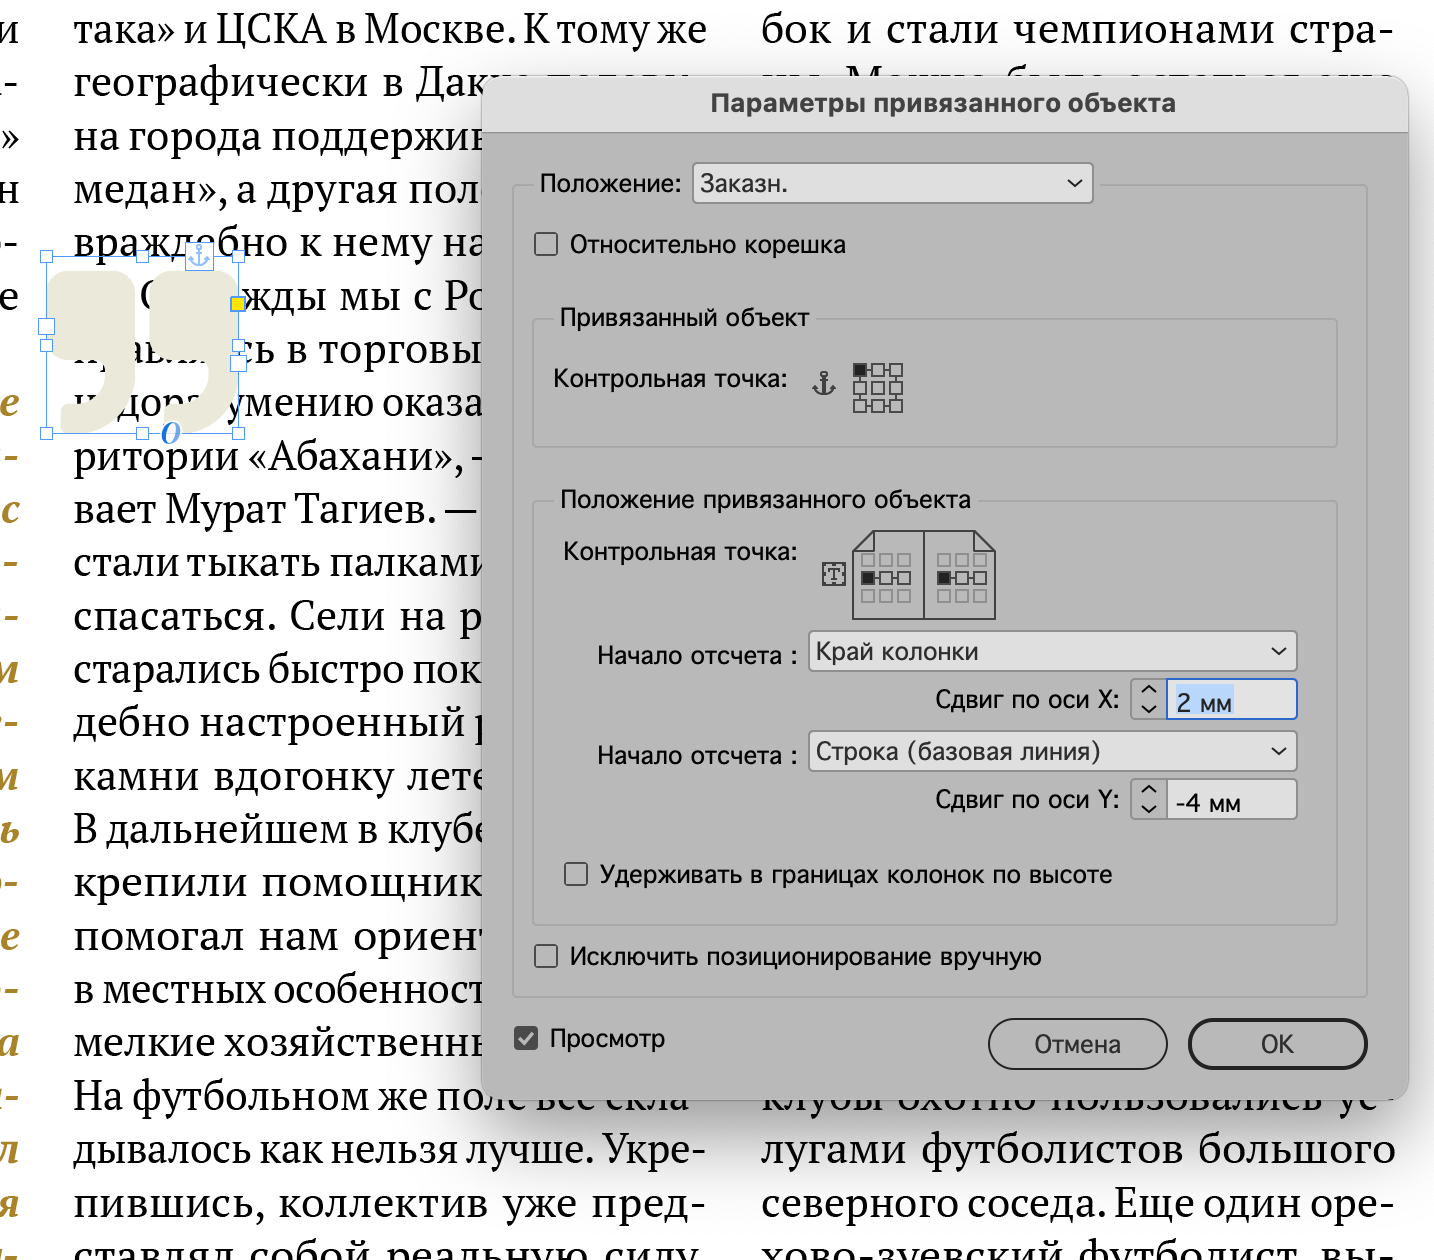This screenshot has width=1434, height=1260.
Task: Click the yellow corner-options square on the frame
Action: (x=237, y=303)
